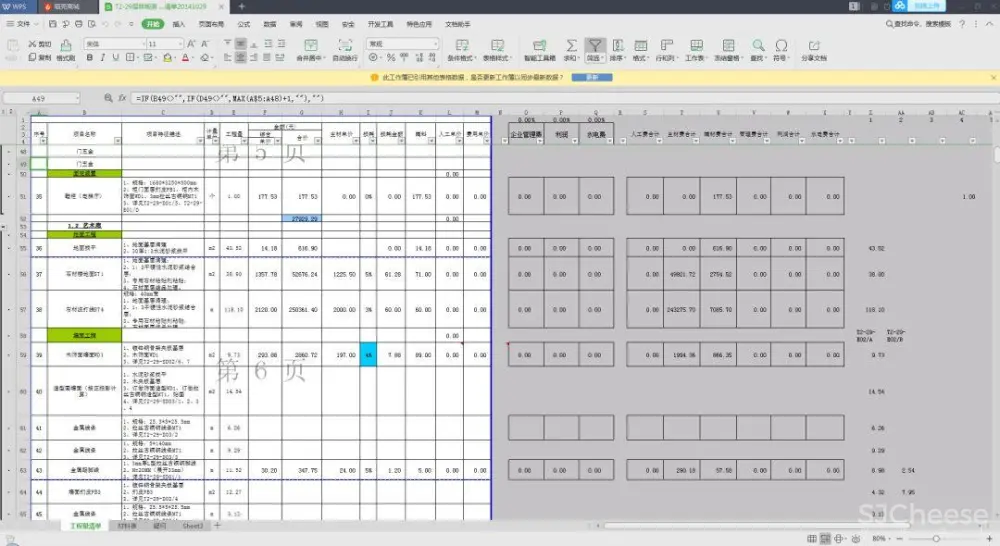Screen dimensions: 1000x546
Task: Click the Share Document (分享文档) icon
Action: [813, 46]
